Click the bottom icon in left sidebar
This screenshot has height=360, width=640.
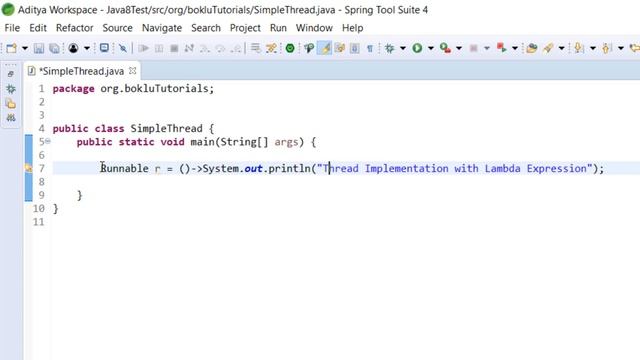click(11, 118)
